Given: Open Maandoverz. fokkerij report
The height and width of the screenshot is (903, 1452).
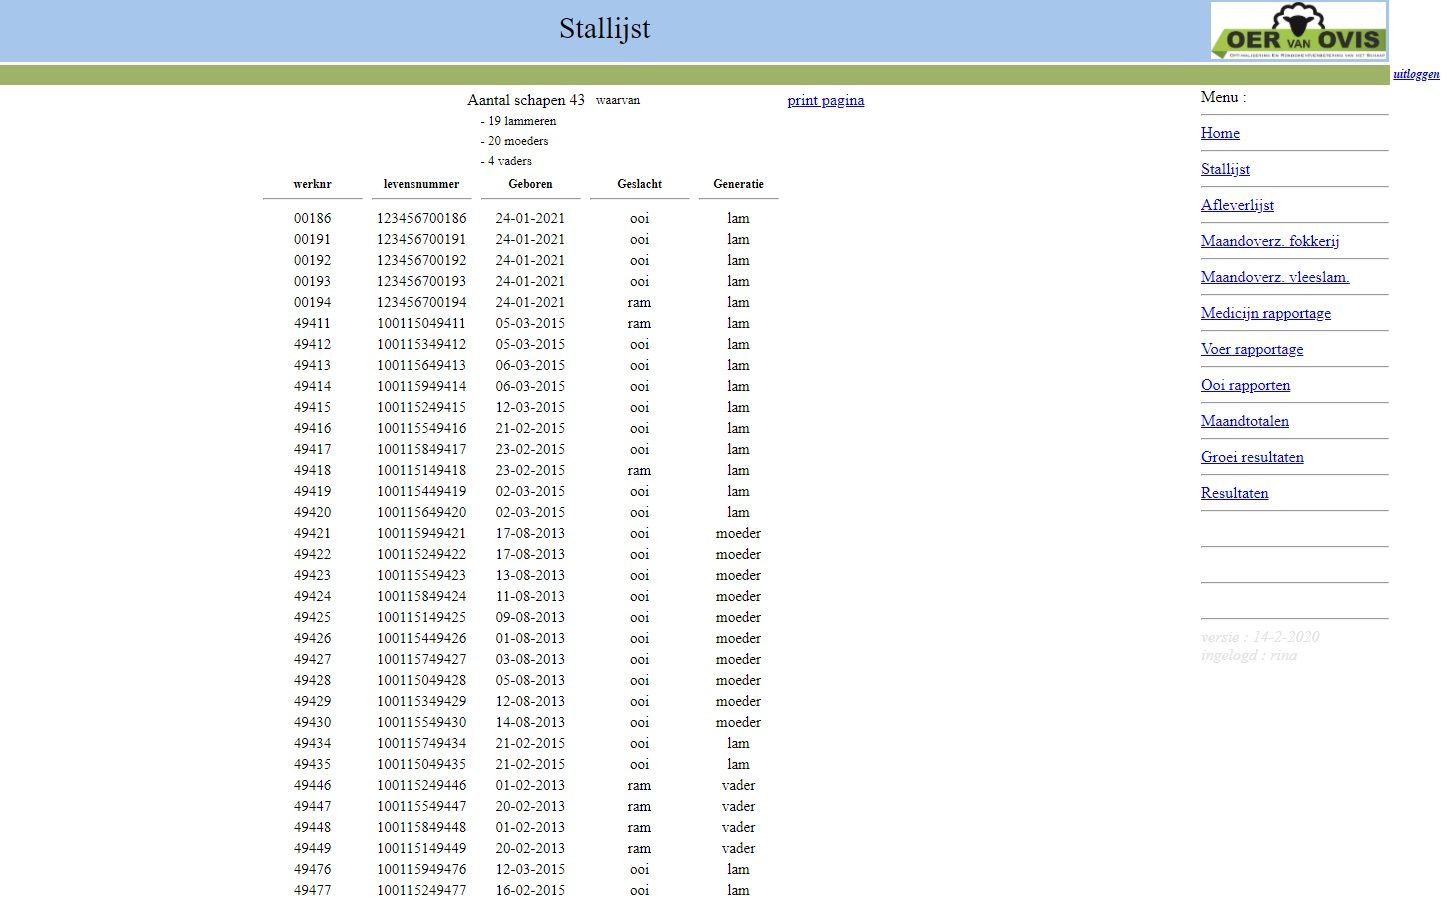Looking at the screenshot, I should coord(1269,241).
